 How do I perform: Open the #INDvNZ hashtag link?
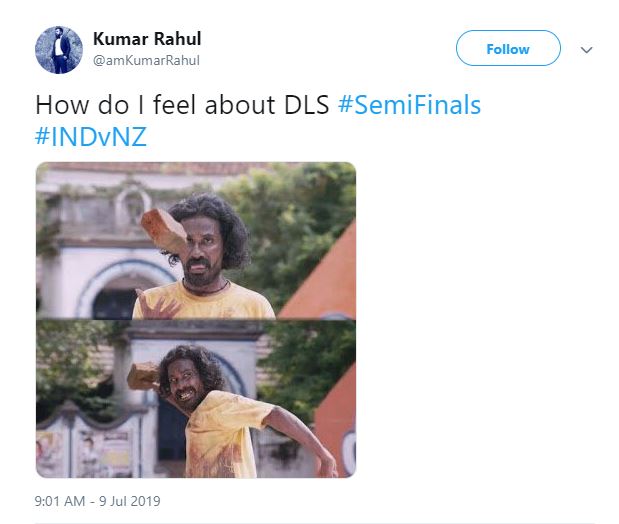point(90,137)
